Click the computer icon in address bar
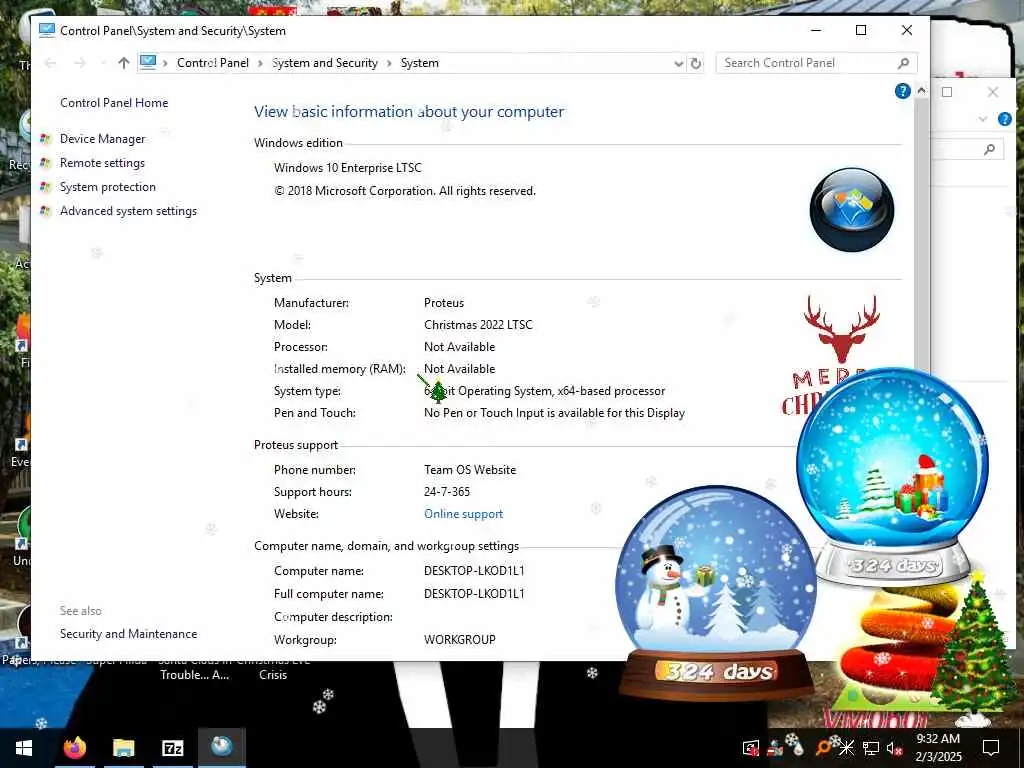Screen dimensions: 1024x768 pos(148,62)
